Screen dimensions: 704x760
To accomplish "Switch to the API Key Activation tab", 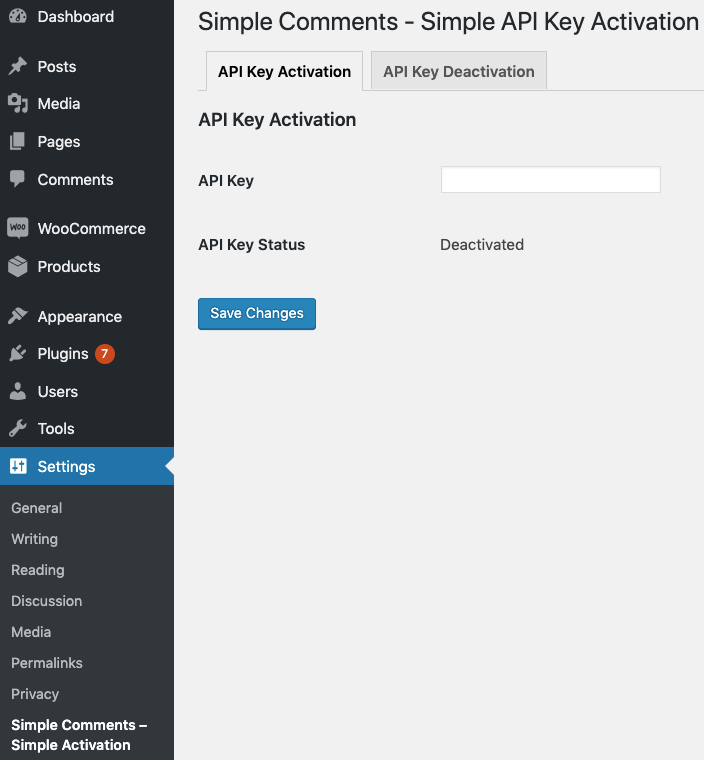I will 284,71.
